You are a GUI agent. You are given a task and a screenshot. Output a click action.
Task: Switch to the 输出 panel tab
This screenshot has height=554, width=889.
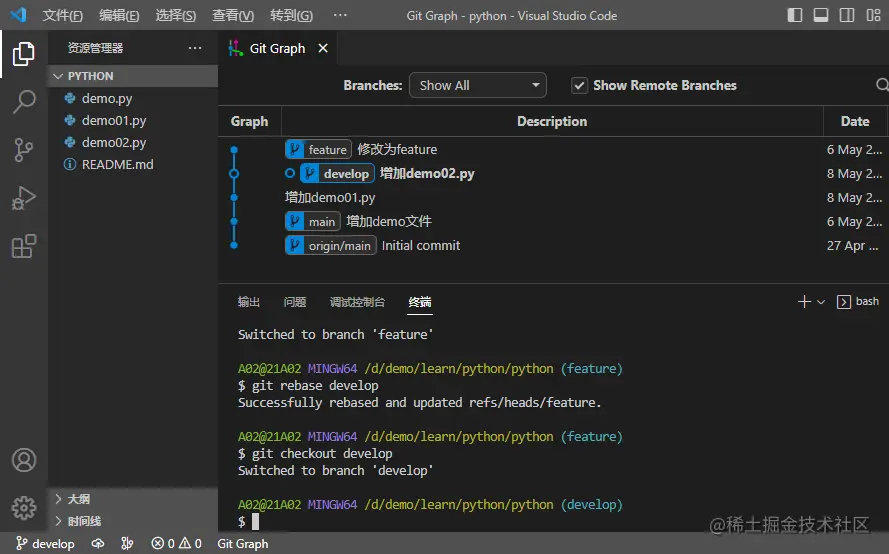(x=249, y=302)
